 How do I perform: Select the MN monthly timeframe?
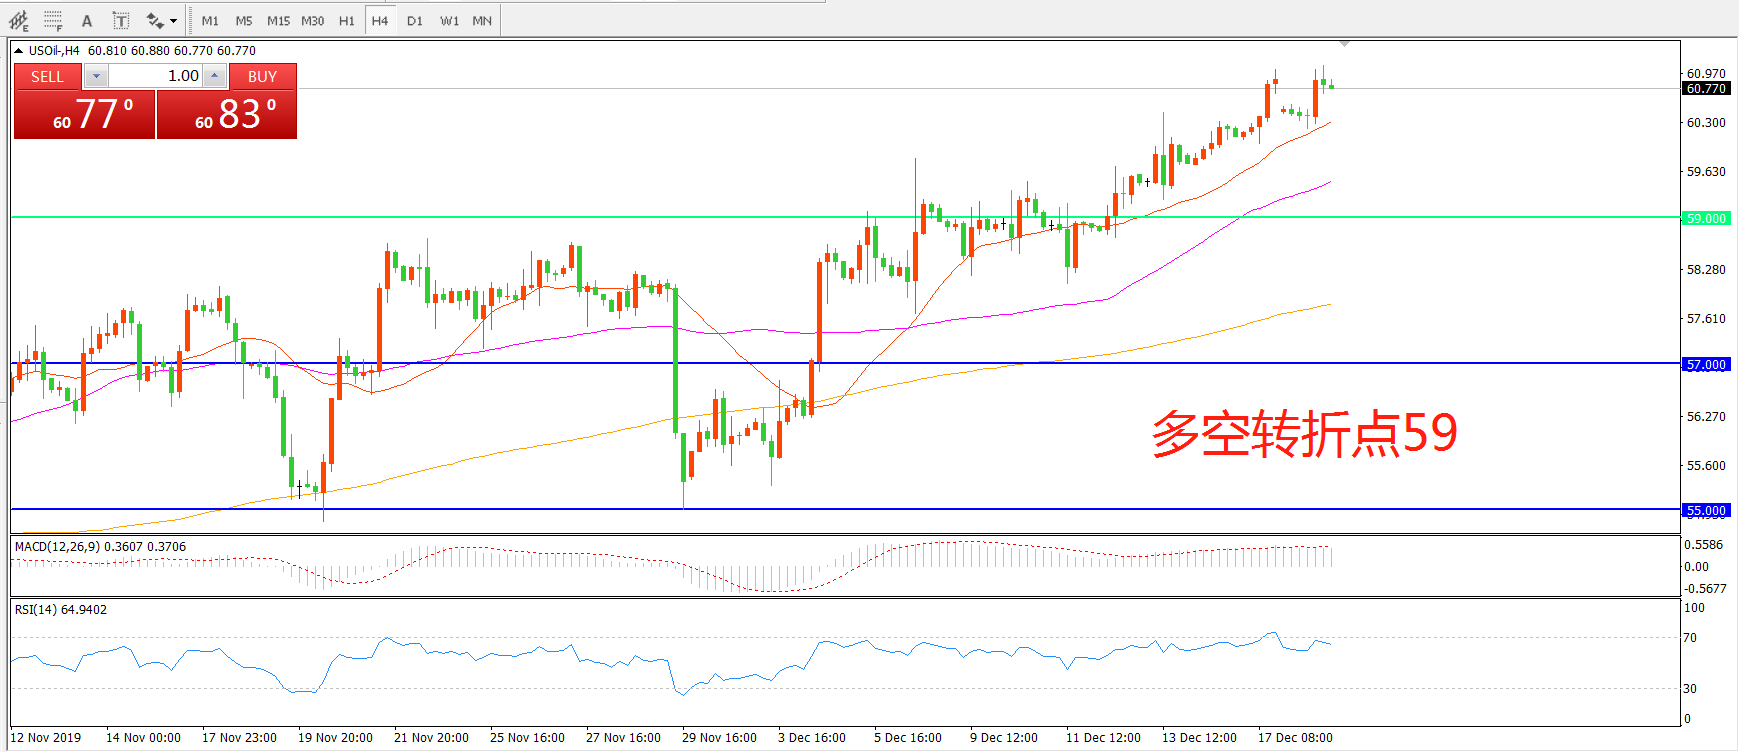pos(482,20)
